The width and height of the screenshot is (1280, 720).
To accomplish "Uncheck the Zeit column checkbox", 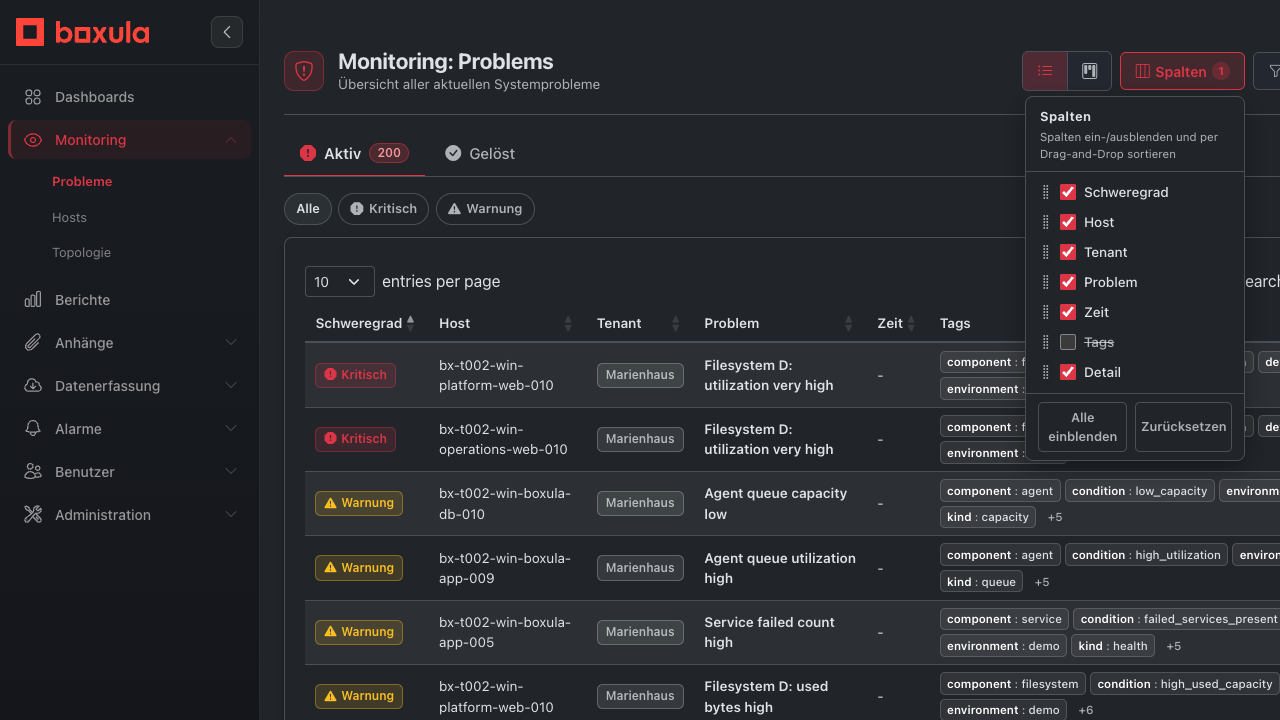I will 1068,312.
